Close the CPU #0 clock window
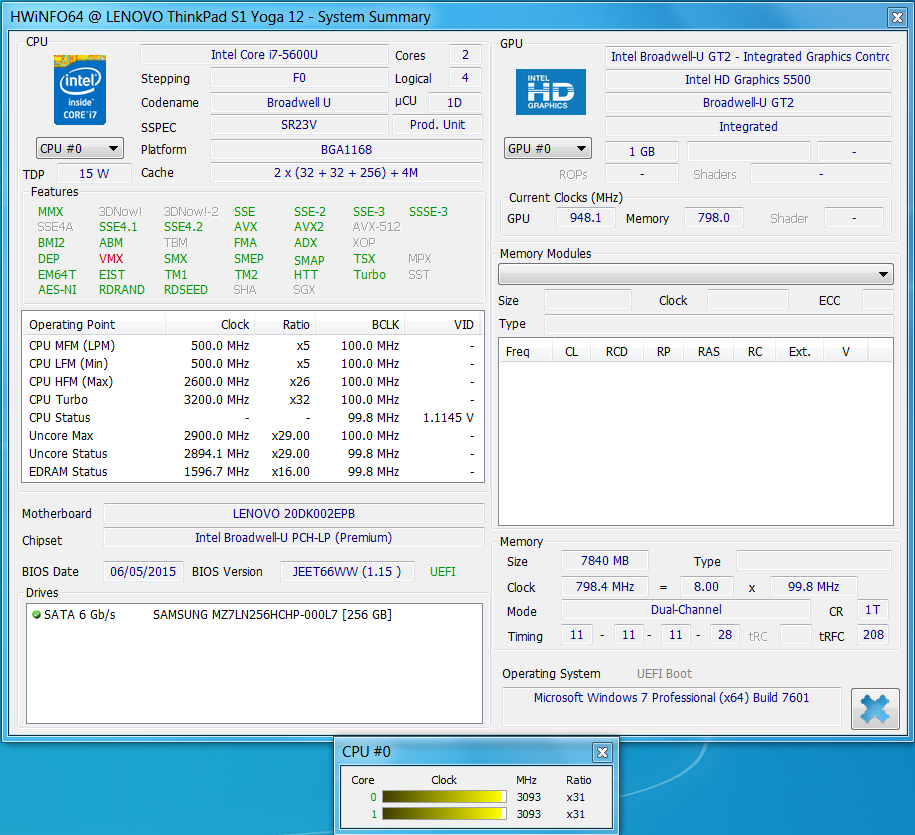915x835 pixels. point(602,752)
